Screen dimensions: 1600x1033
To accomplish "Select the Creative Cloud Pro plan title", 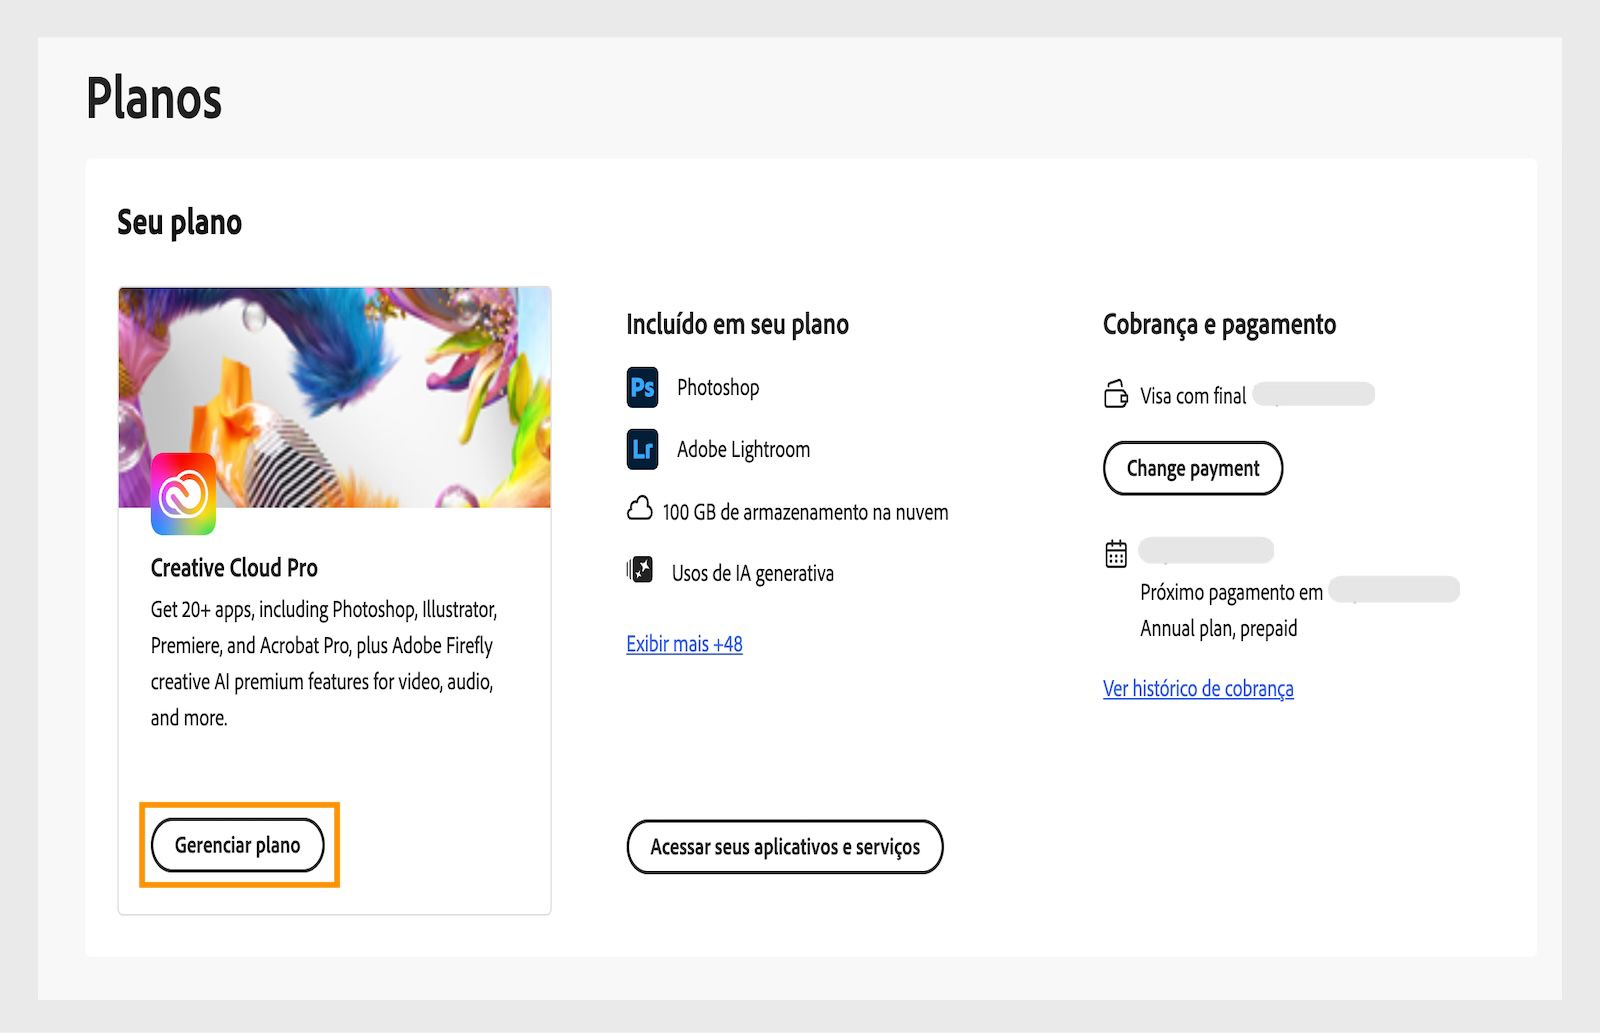I will coord(234,568).
